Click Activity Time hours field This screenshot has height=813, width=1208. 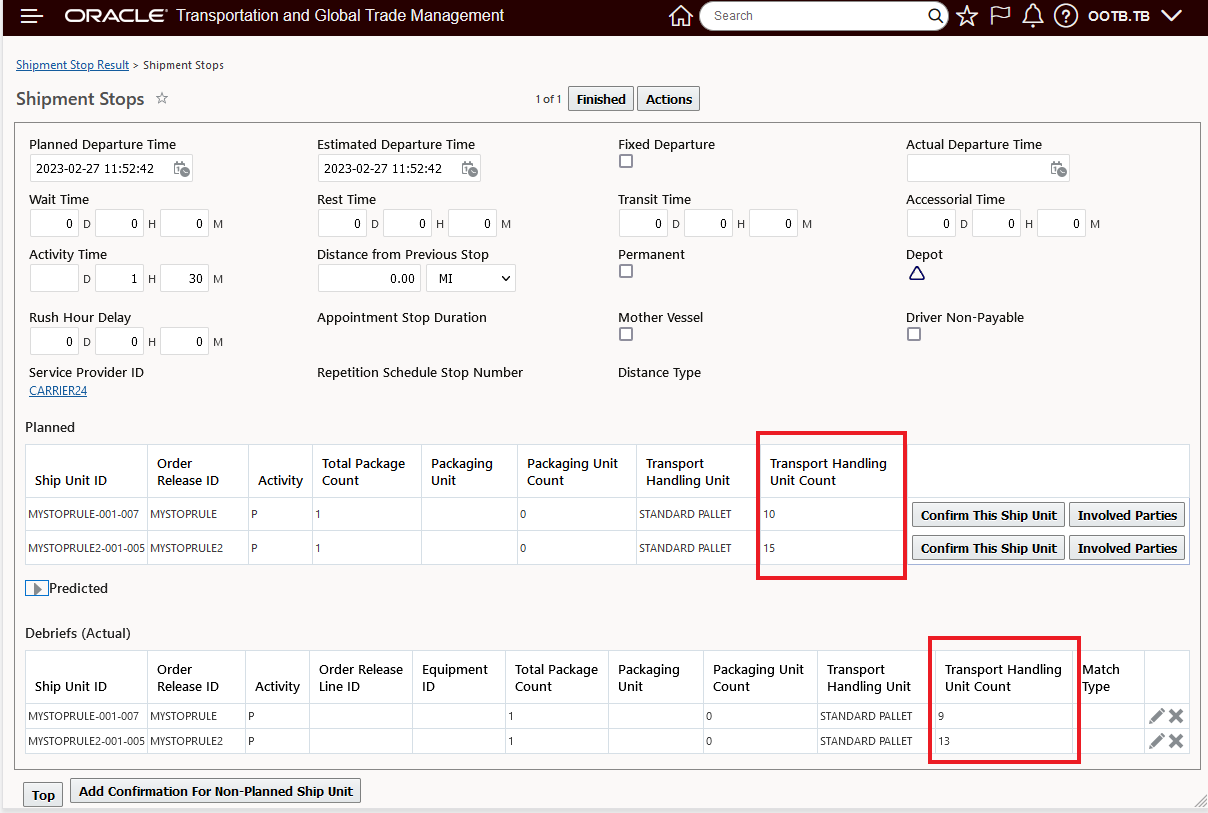click(x=119, y=278)
